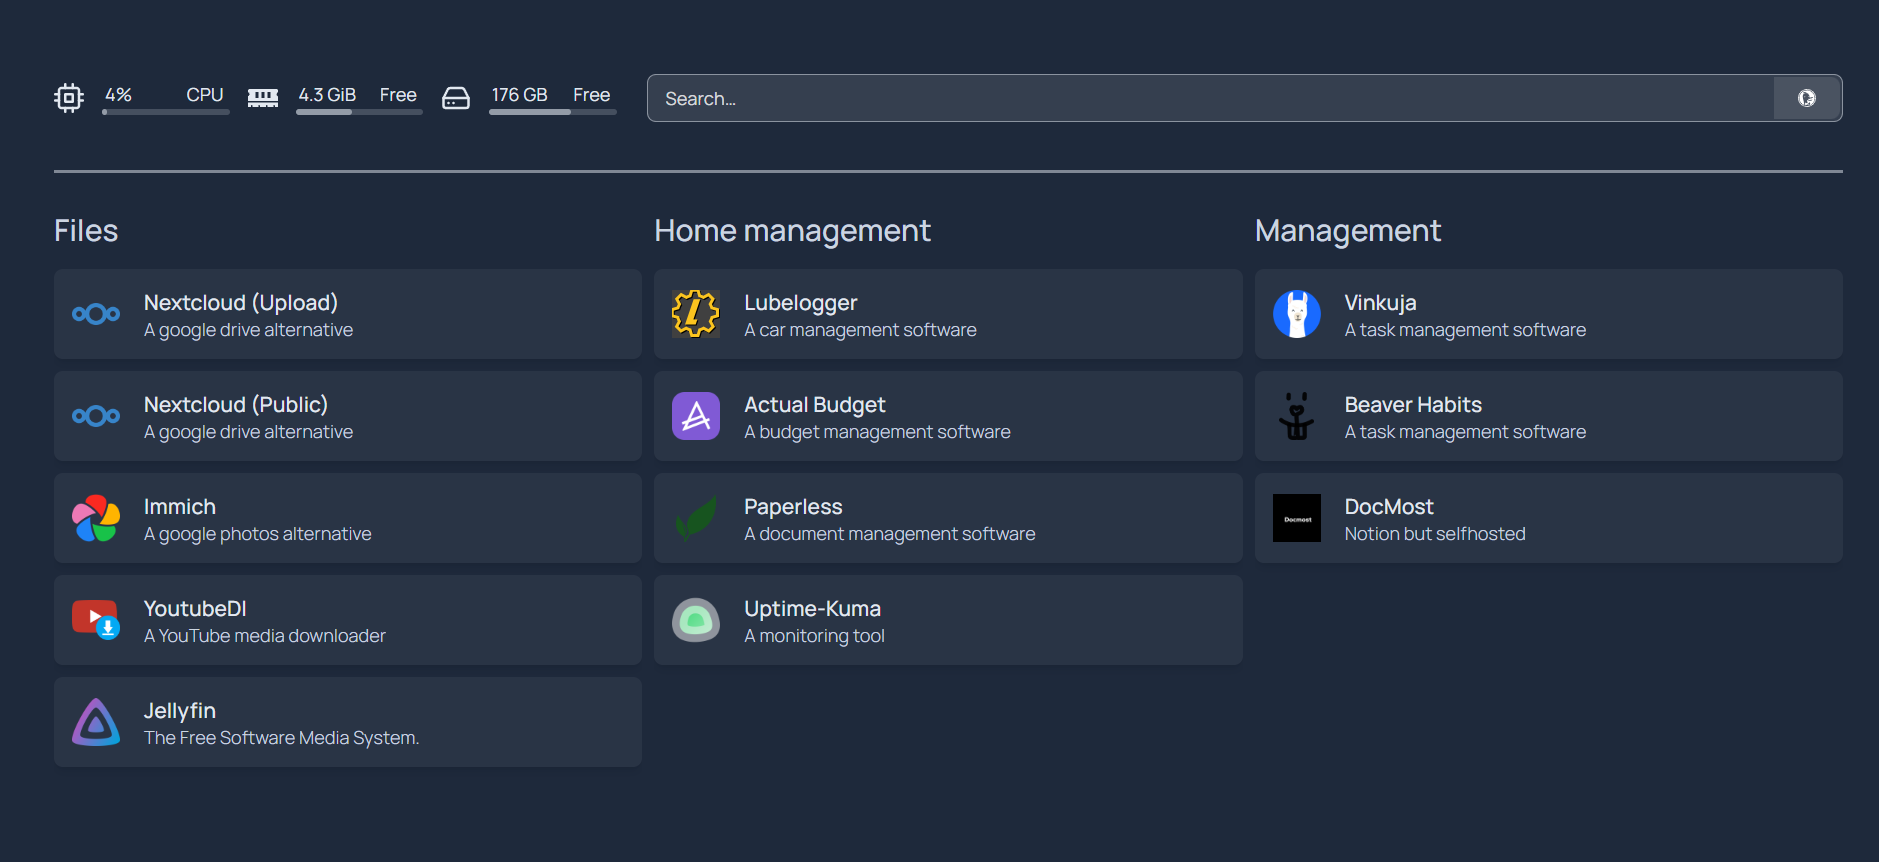
Task: Click 'A monitoring tool' description
Action: [x=814, y=636]
